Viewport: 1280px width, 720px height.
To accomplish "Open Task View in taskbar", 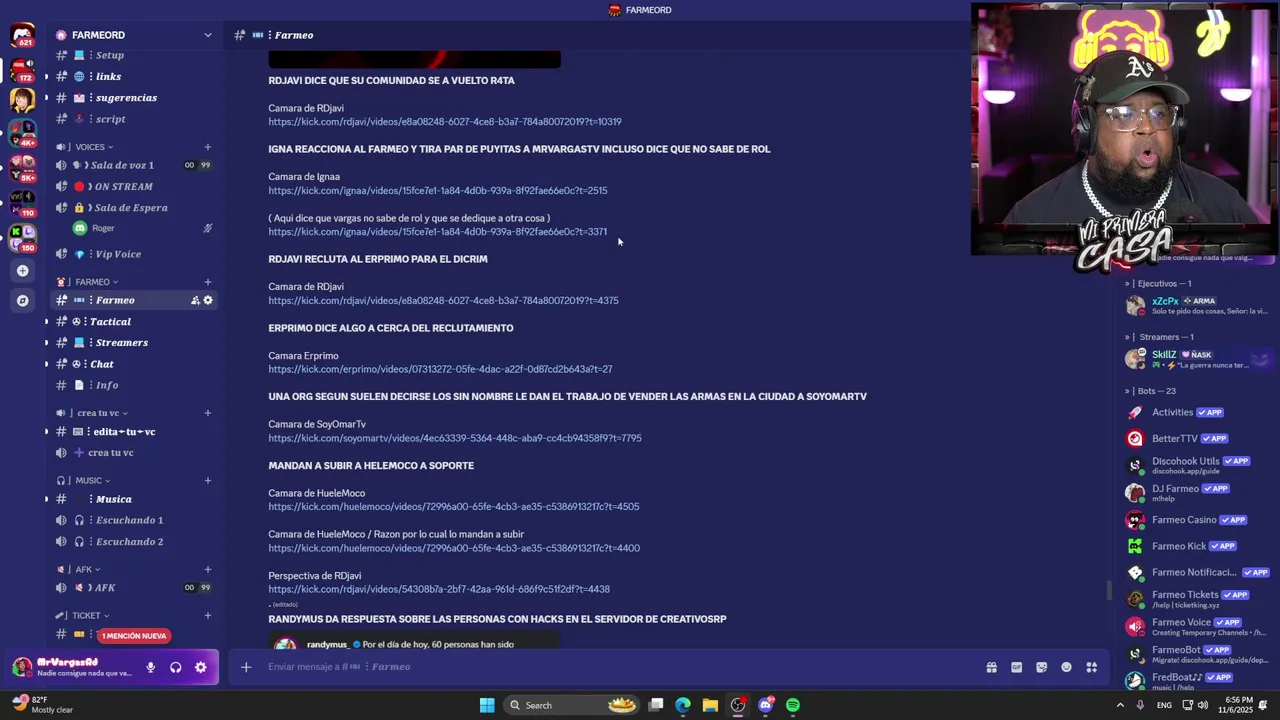I will pos(656,705).
